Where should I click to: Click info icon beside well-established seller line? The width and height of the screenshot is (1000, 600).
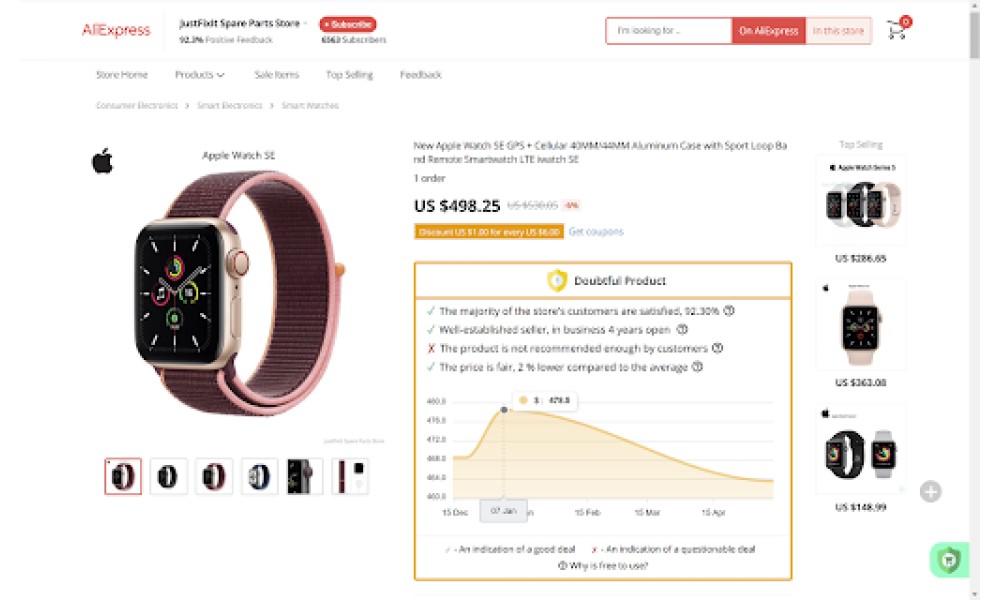click(x=682, y=330)
